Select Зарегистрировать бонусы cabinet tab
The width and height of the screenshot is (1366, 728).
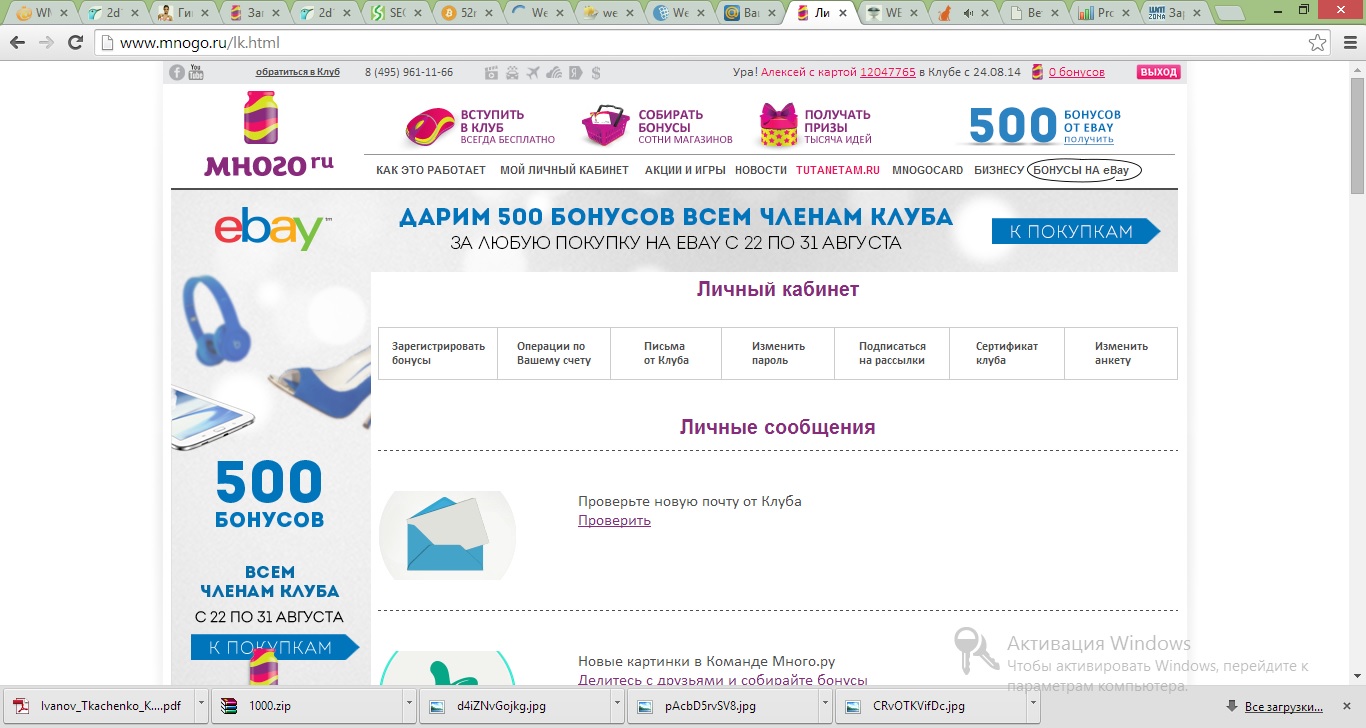[x=438, y=353]
